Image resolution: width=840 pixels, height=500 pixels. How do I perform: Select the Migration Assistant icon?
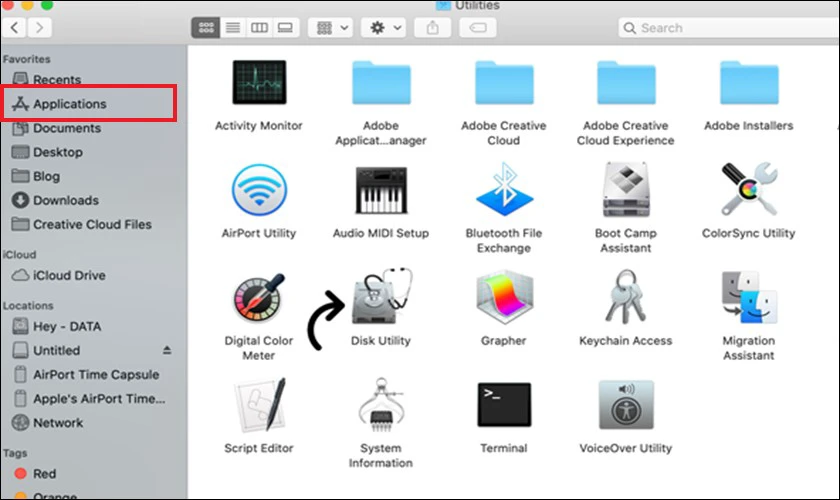(749, 297)
